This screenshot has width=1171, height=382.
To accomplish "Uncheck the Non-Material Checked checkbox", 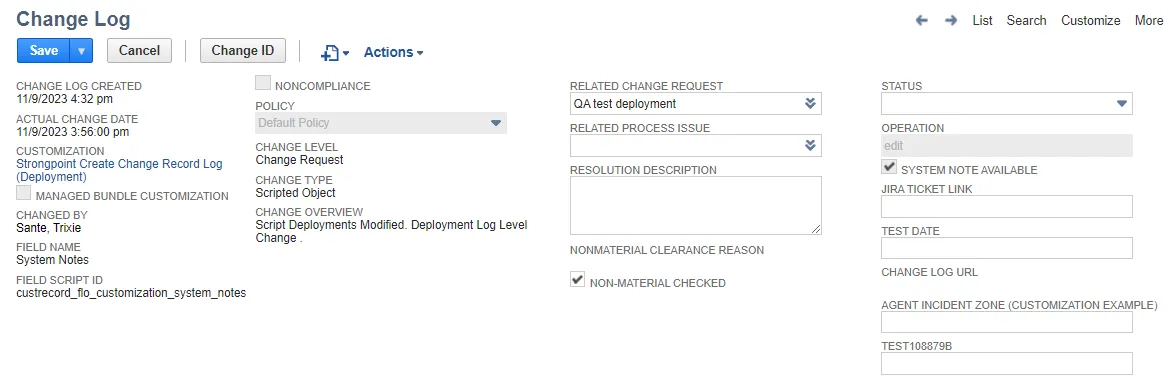I will 577,281.
